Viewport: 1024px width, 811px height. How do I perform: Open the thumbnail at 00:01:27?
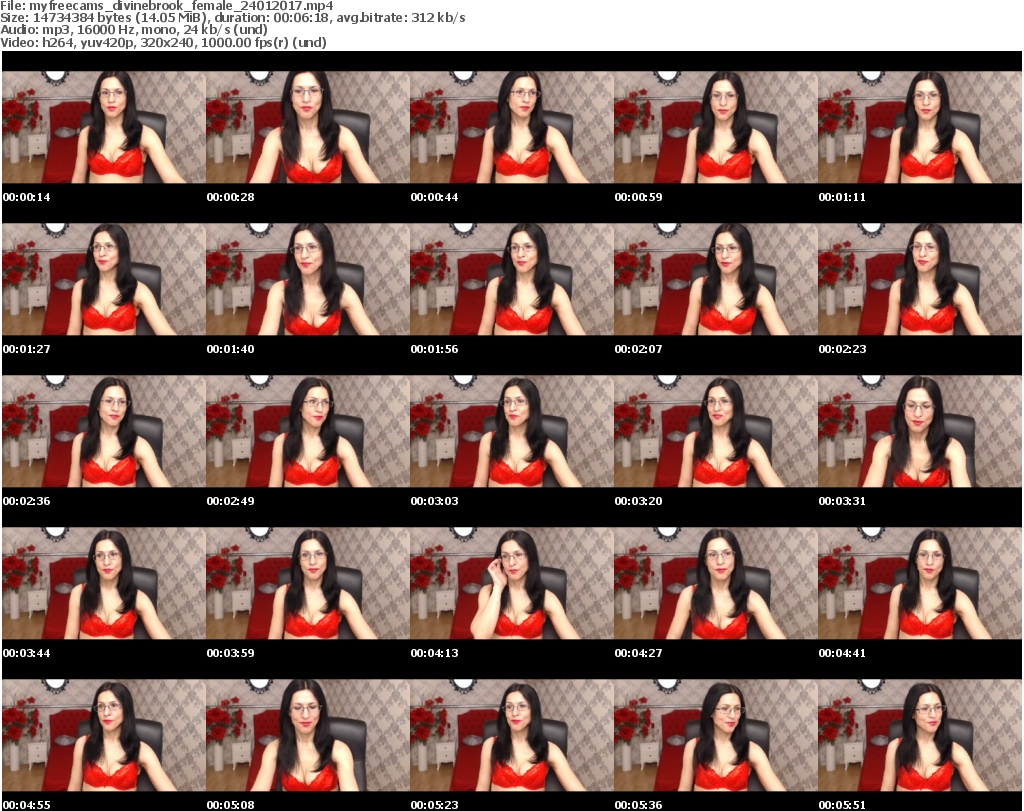click(x=104, y=279)
